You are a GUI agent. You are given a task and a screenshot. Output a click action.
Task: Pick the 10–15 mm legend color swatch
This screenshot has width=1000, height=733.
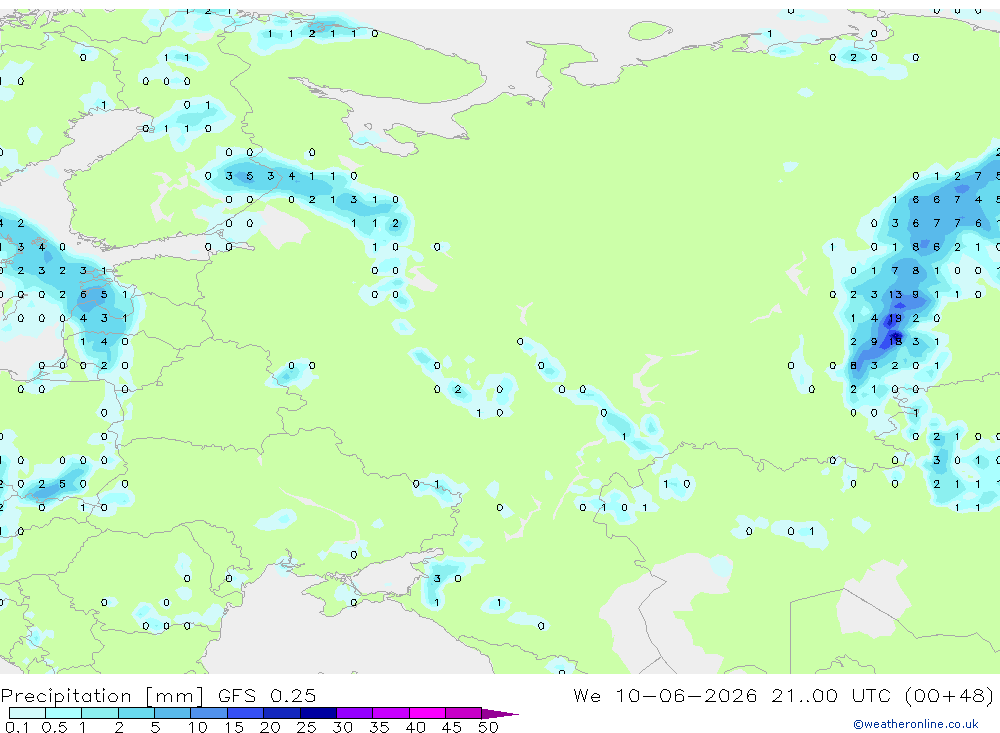tap(209, 713)
